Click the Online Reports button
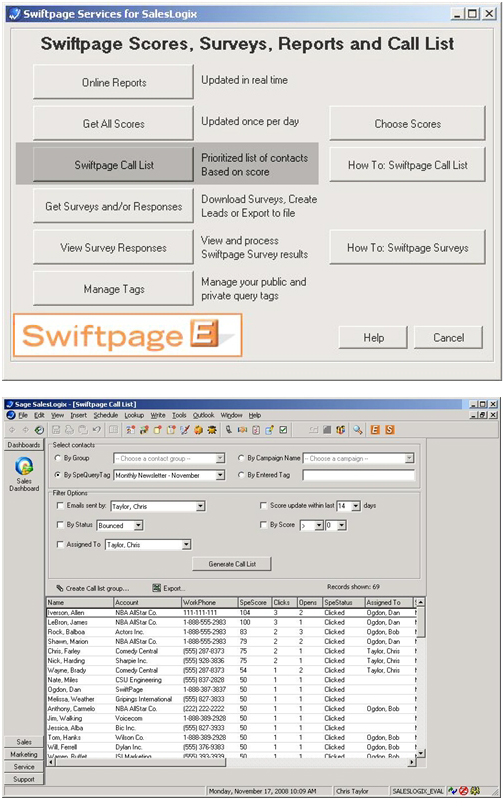The height and width of the screenshot is (806, 503). pyautogui.click(x=114, y=82)
